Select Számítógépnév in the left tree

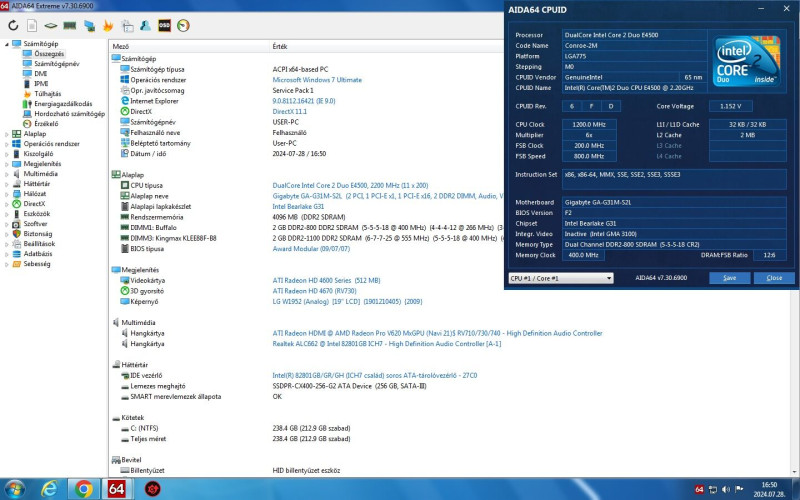point(57,64)
